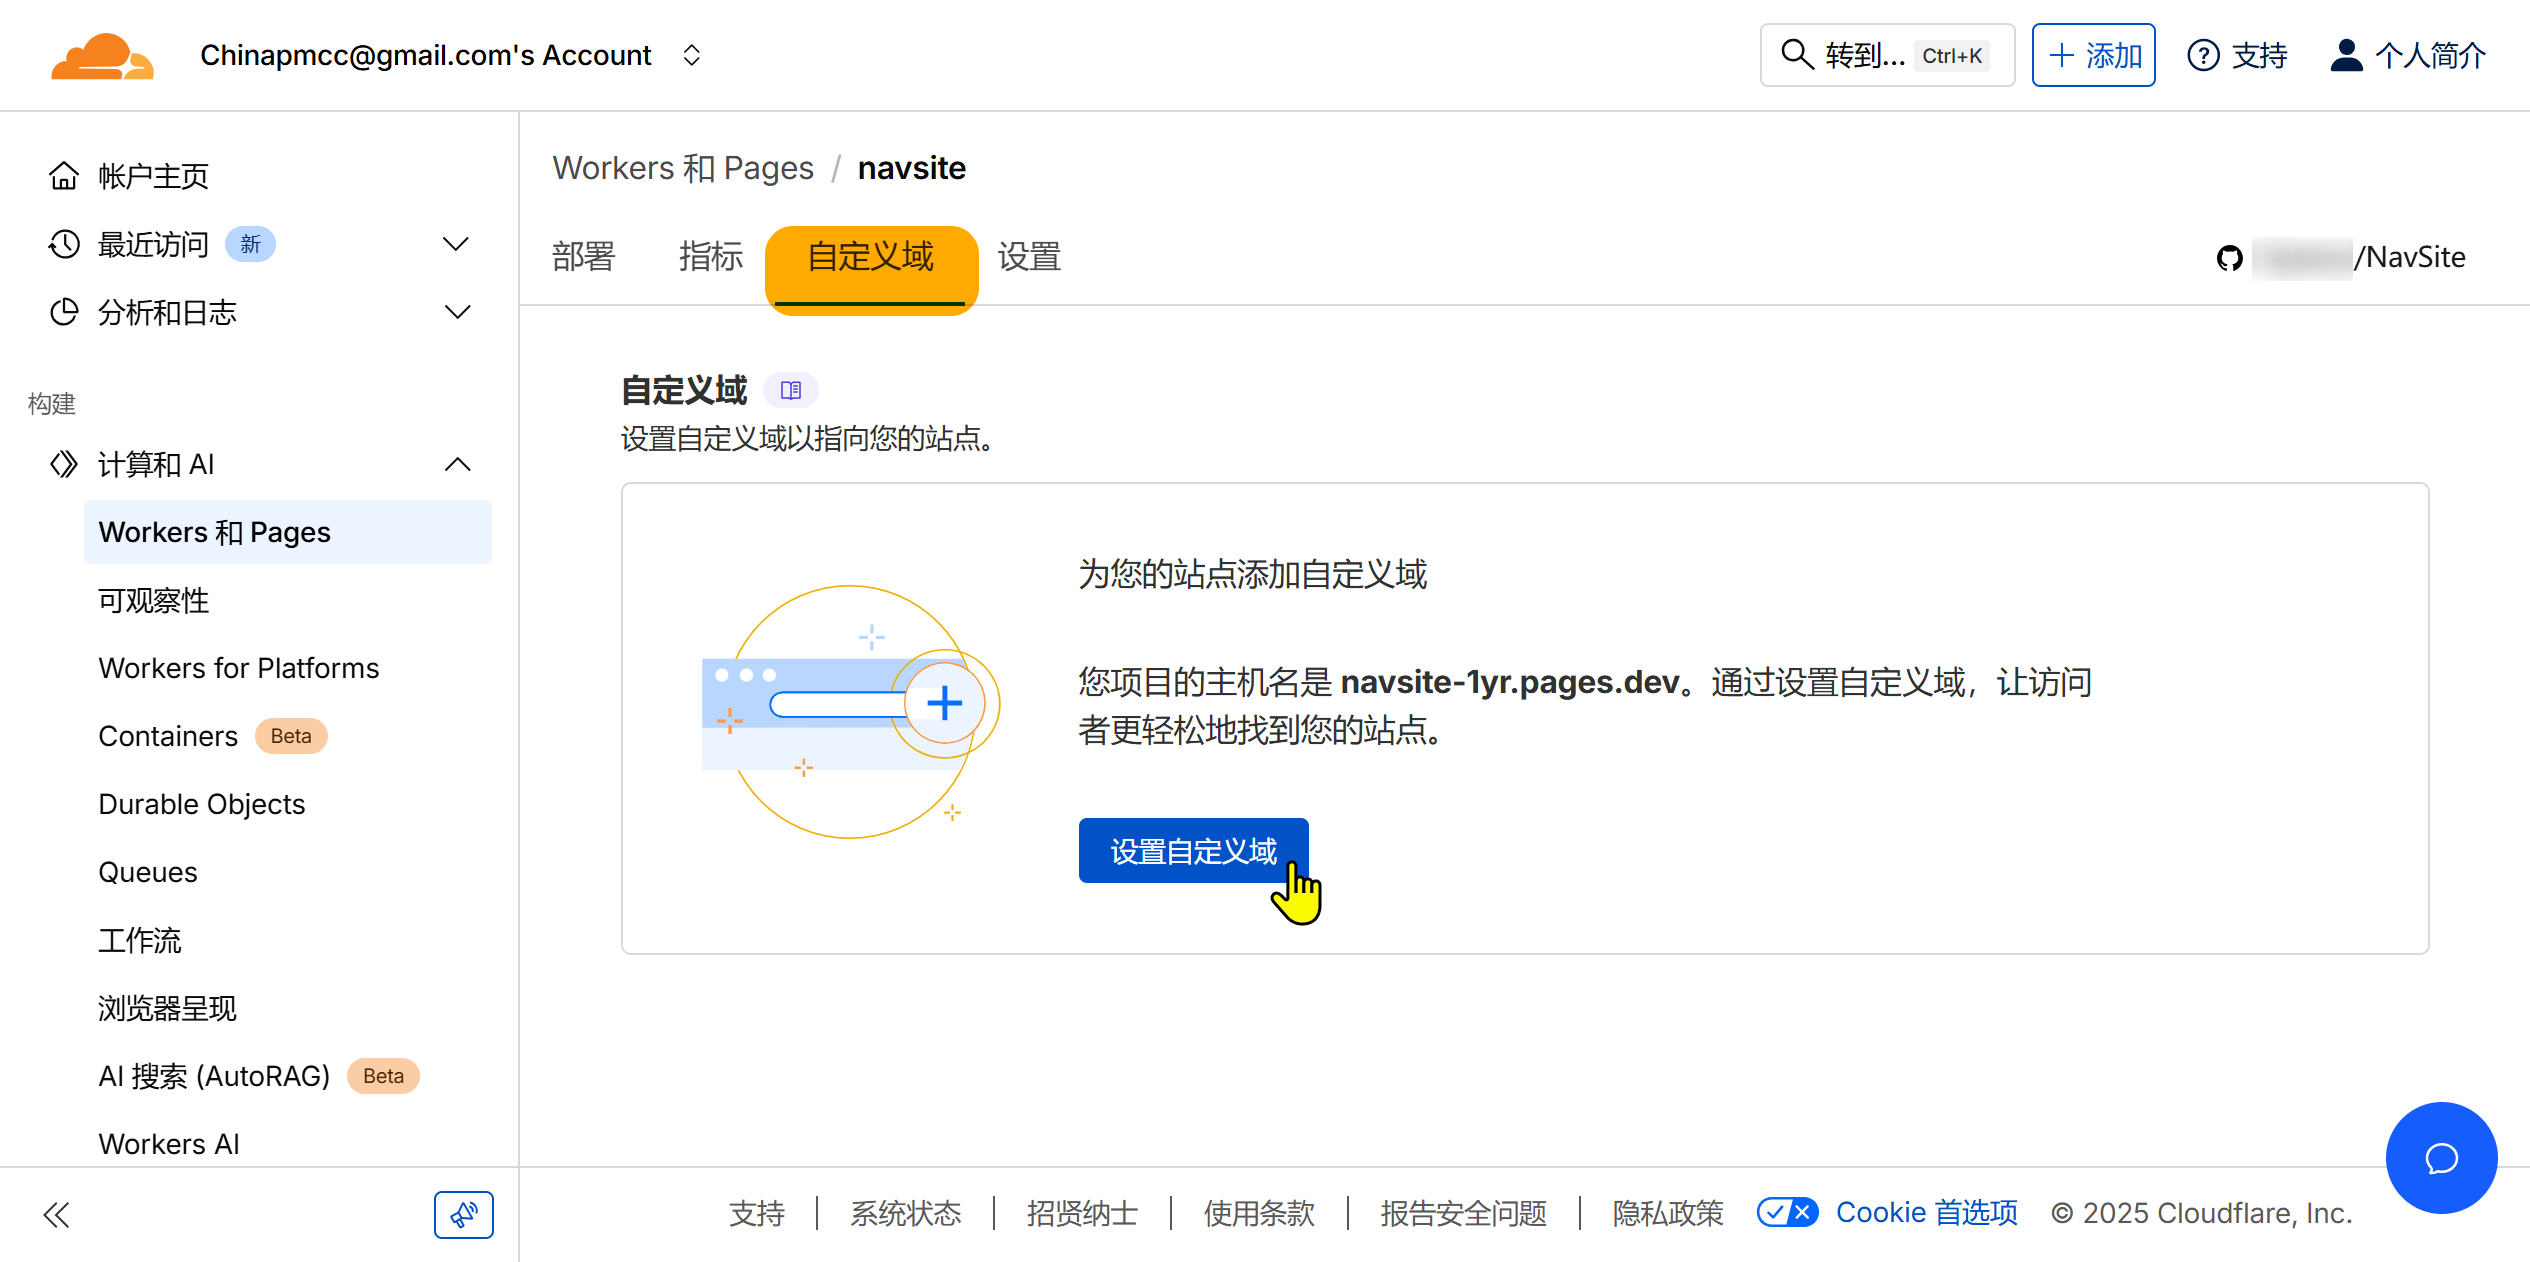Click the megaphone announcements icon
This screenshot has width=2530, height=1262.
click(x=463, y=1215)
